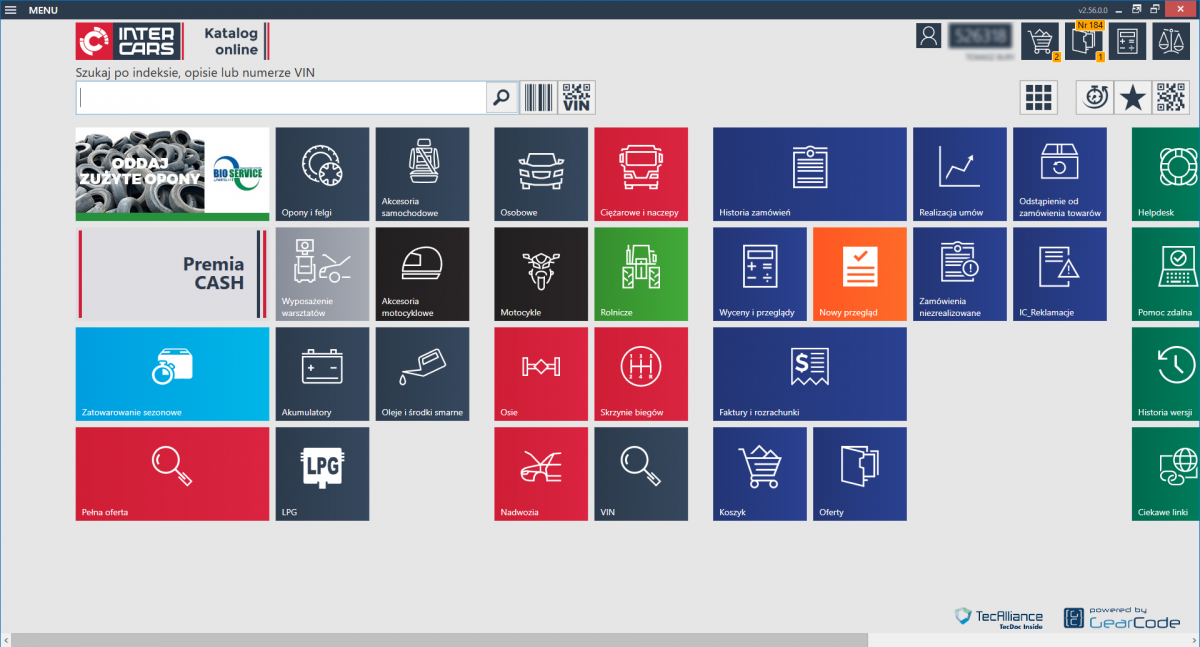Click the calculator icon in header

(1128, 41)
